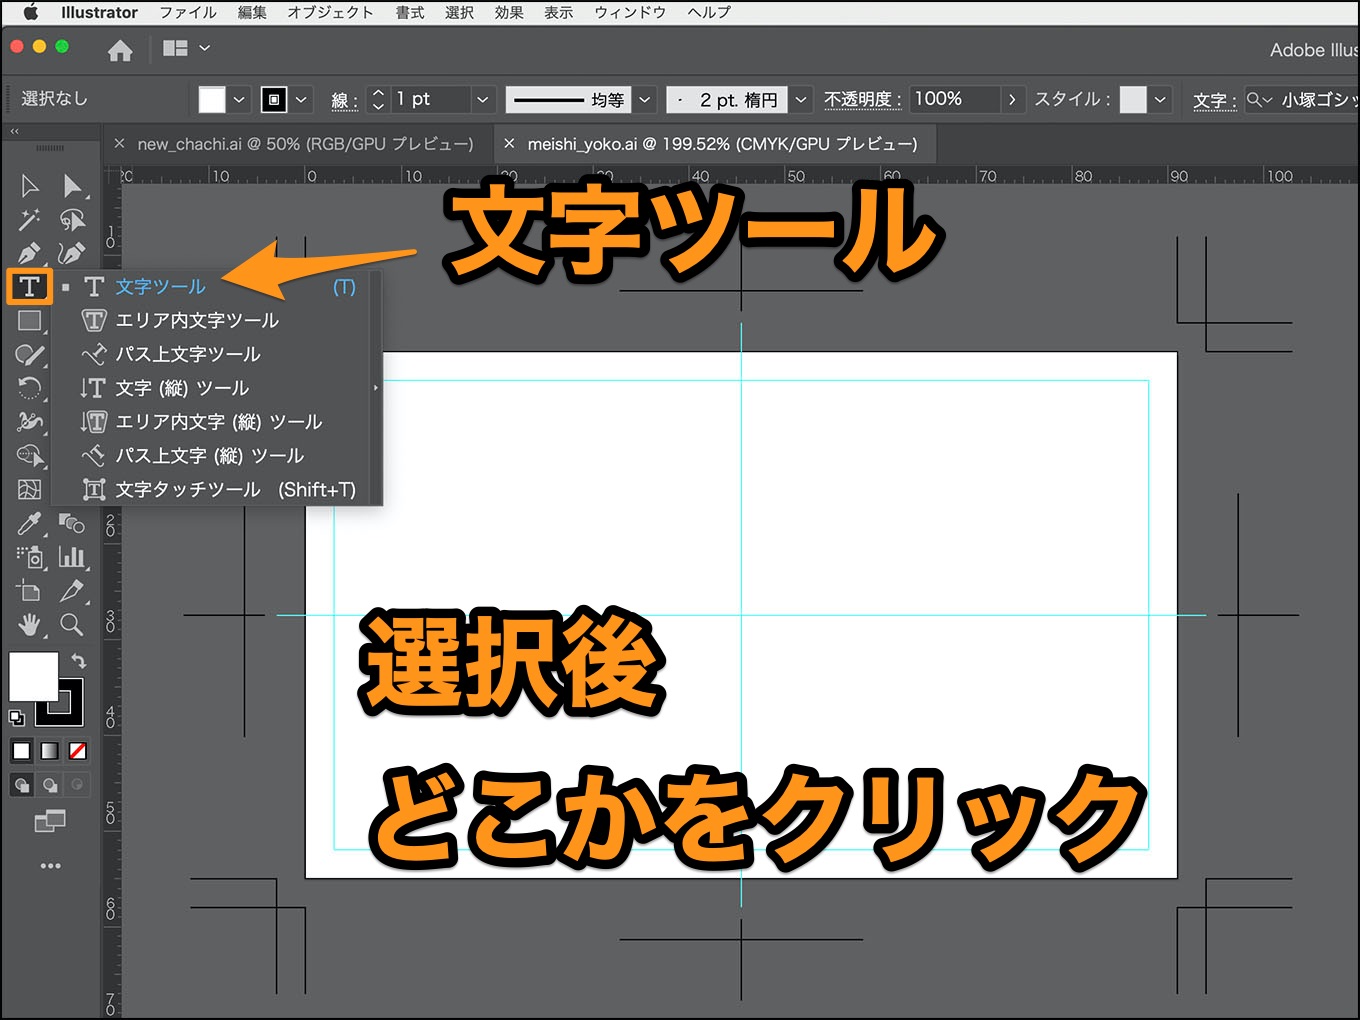Open the fill color dropdown in the control bar

(239, 100)
